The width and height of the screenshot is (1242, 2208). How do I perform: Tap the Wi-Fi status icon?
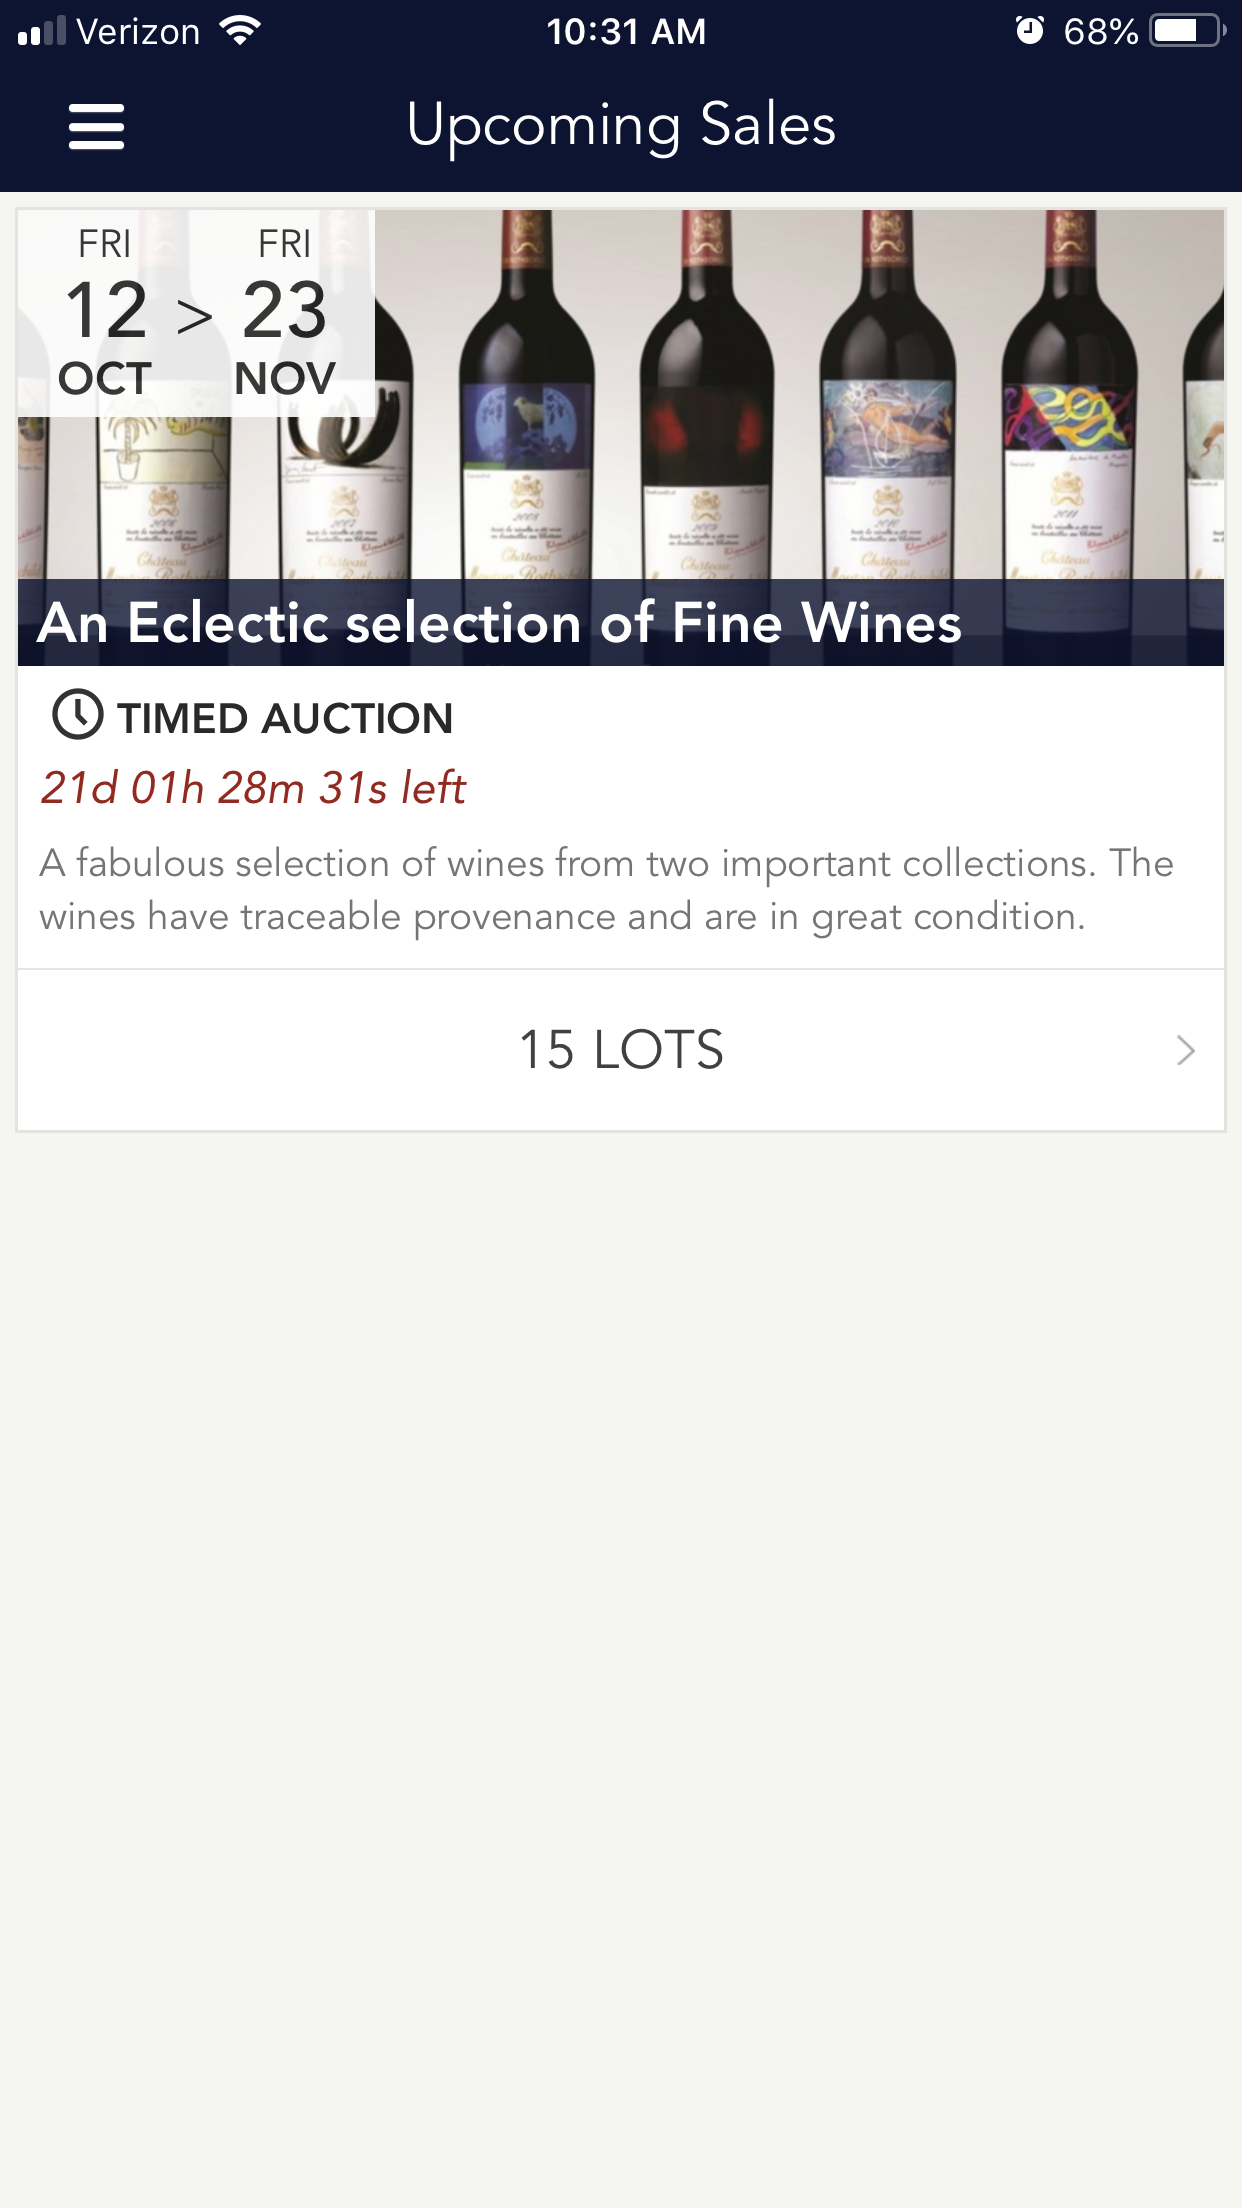click(x=240, y=31)
